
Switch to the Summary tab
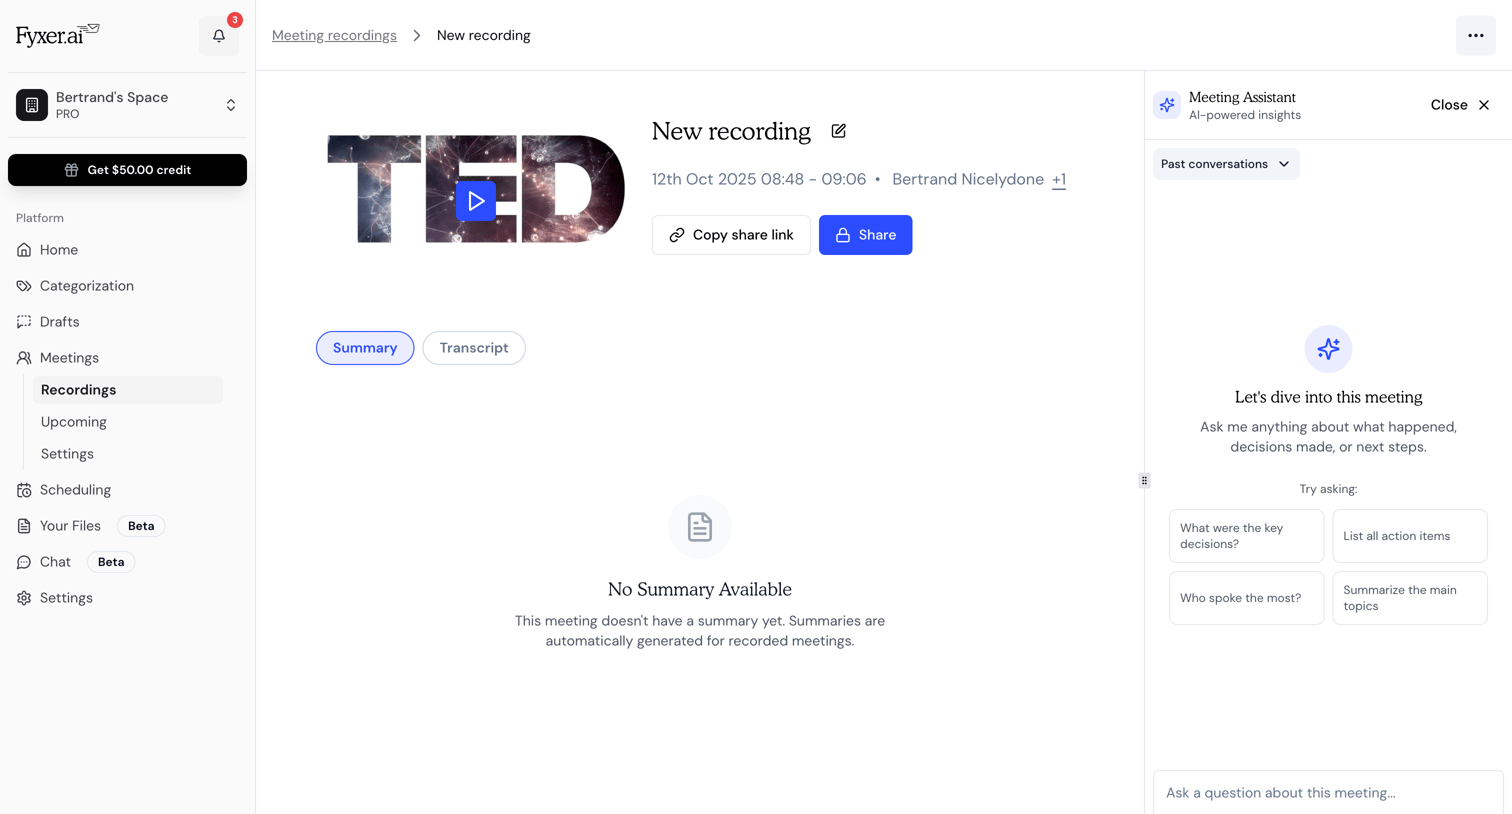click(x=365, y=348)
